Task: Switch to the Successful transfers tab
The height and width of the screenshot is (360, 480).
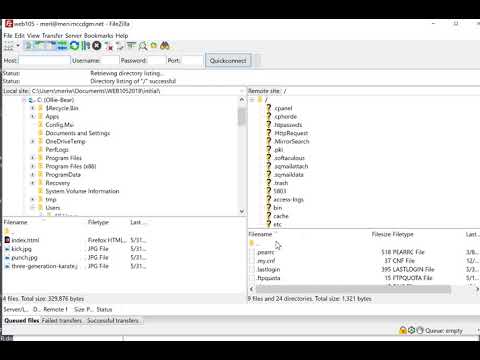Action: click(113, 321)
